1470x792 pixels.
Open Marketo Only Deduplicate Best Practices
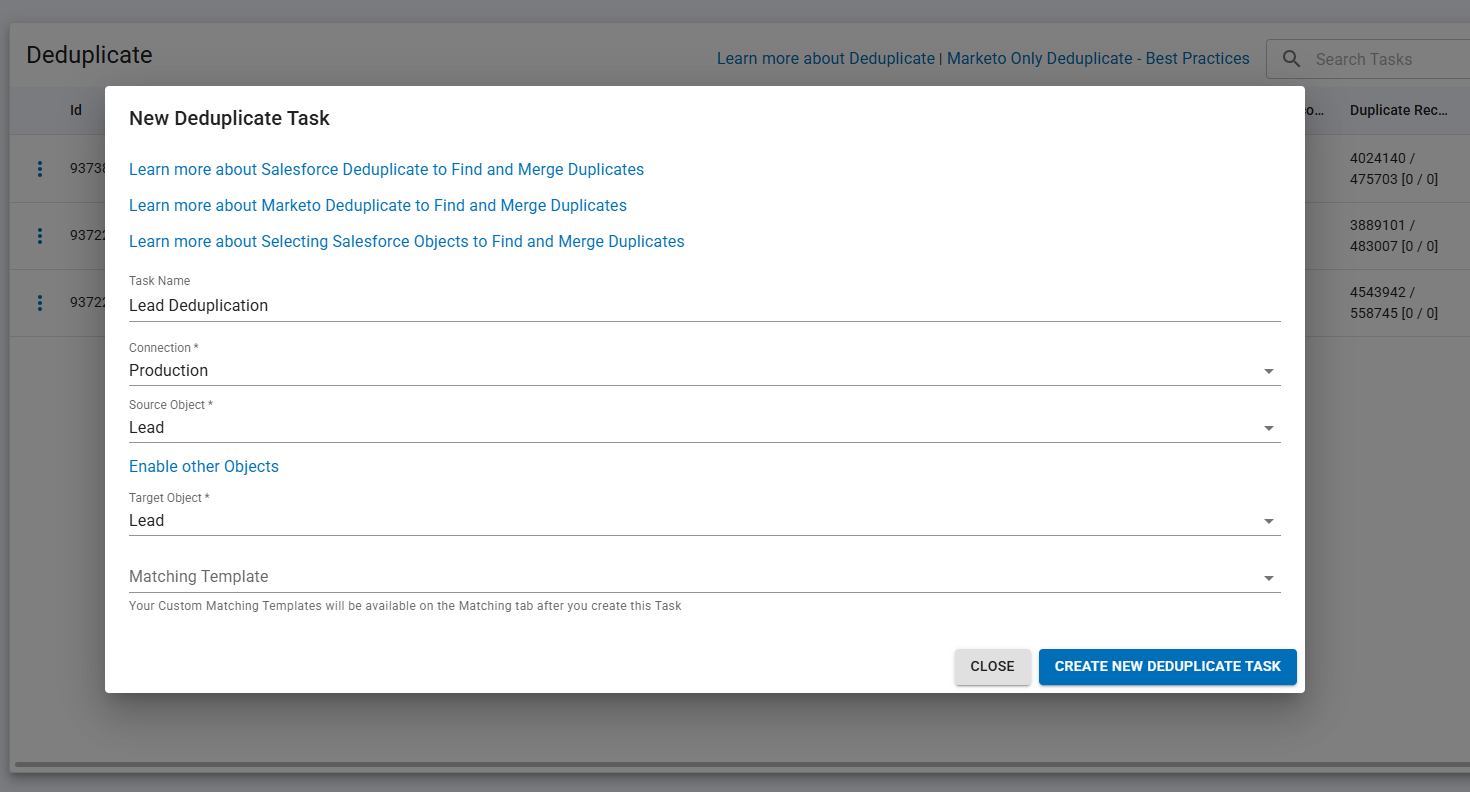click(x=1097, y=58)
